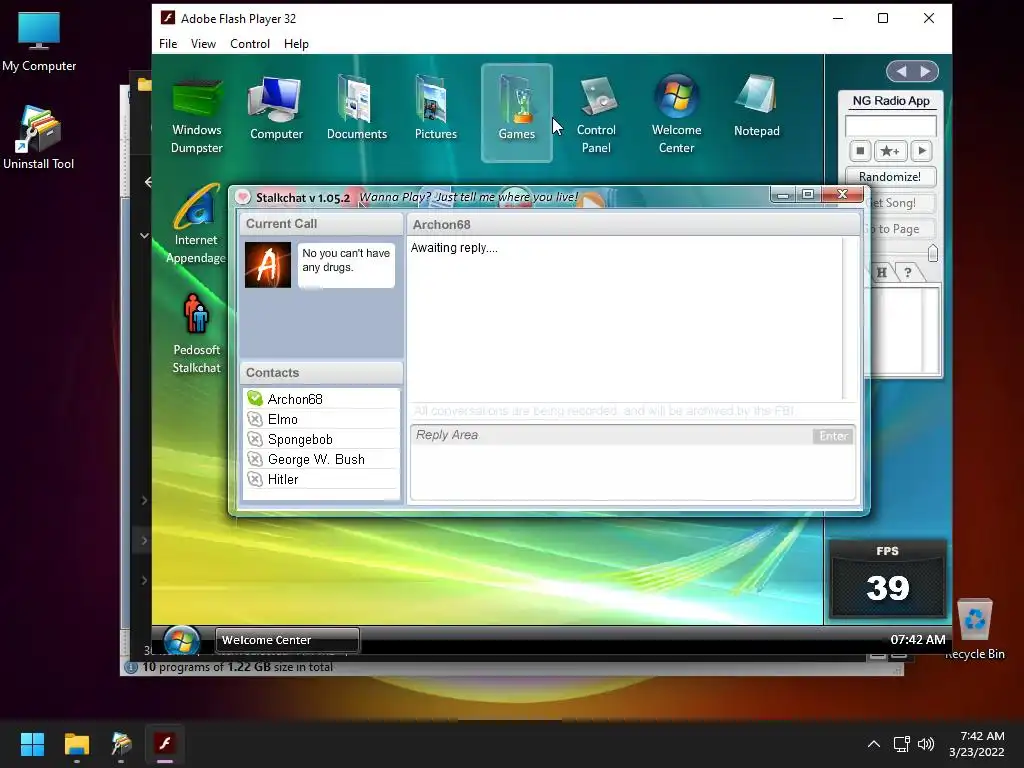Select contact George W. Bush
1024x768 pixels.
[321, 459]
